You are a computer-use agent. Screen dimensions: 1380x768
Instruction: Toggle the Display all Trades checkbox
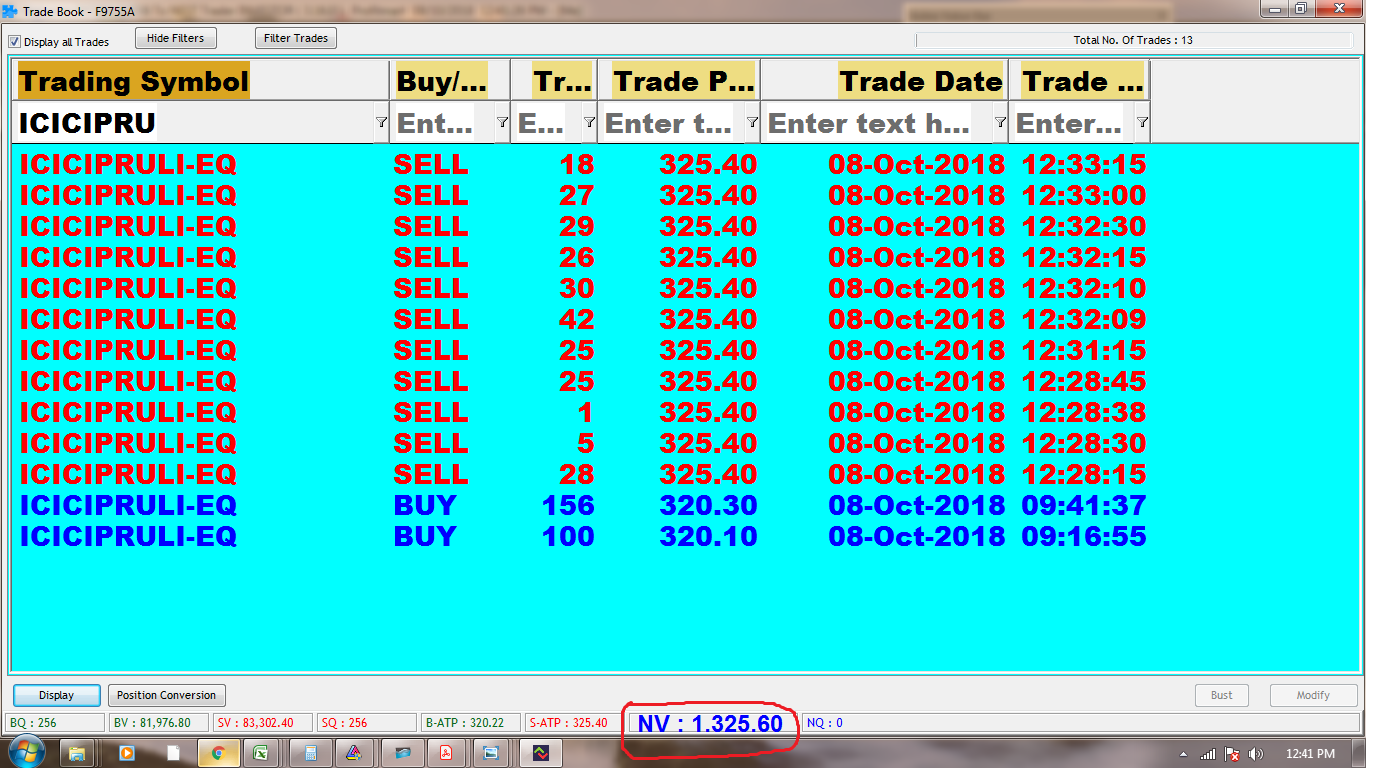tap(15, 42)
